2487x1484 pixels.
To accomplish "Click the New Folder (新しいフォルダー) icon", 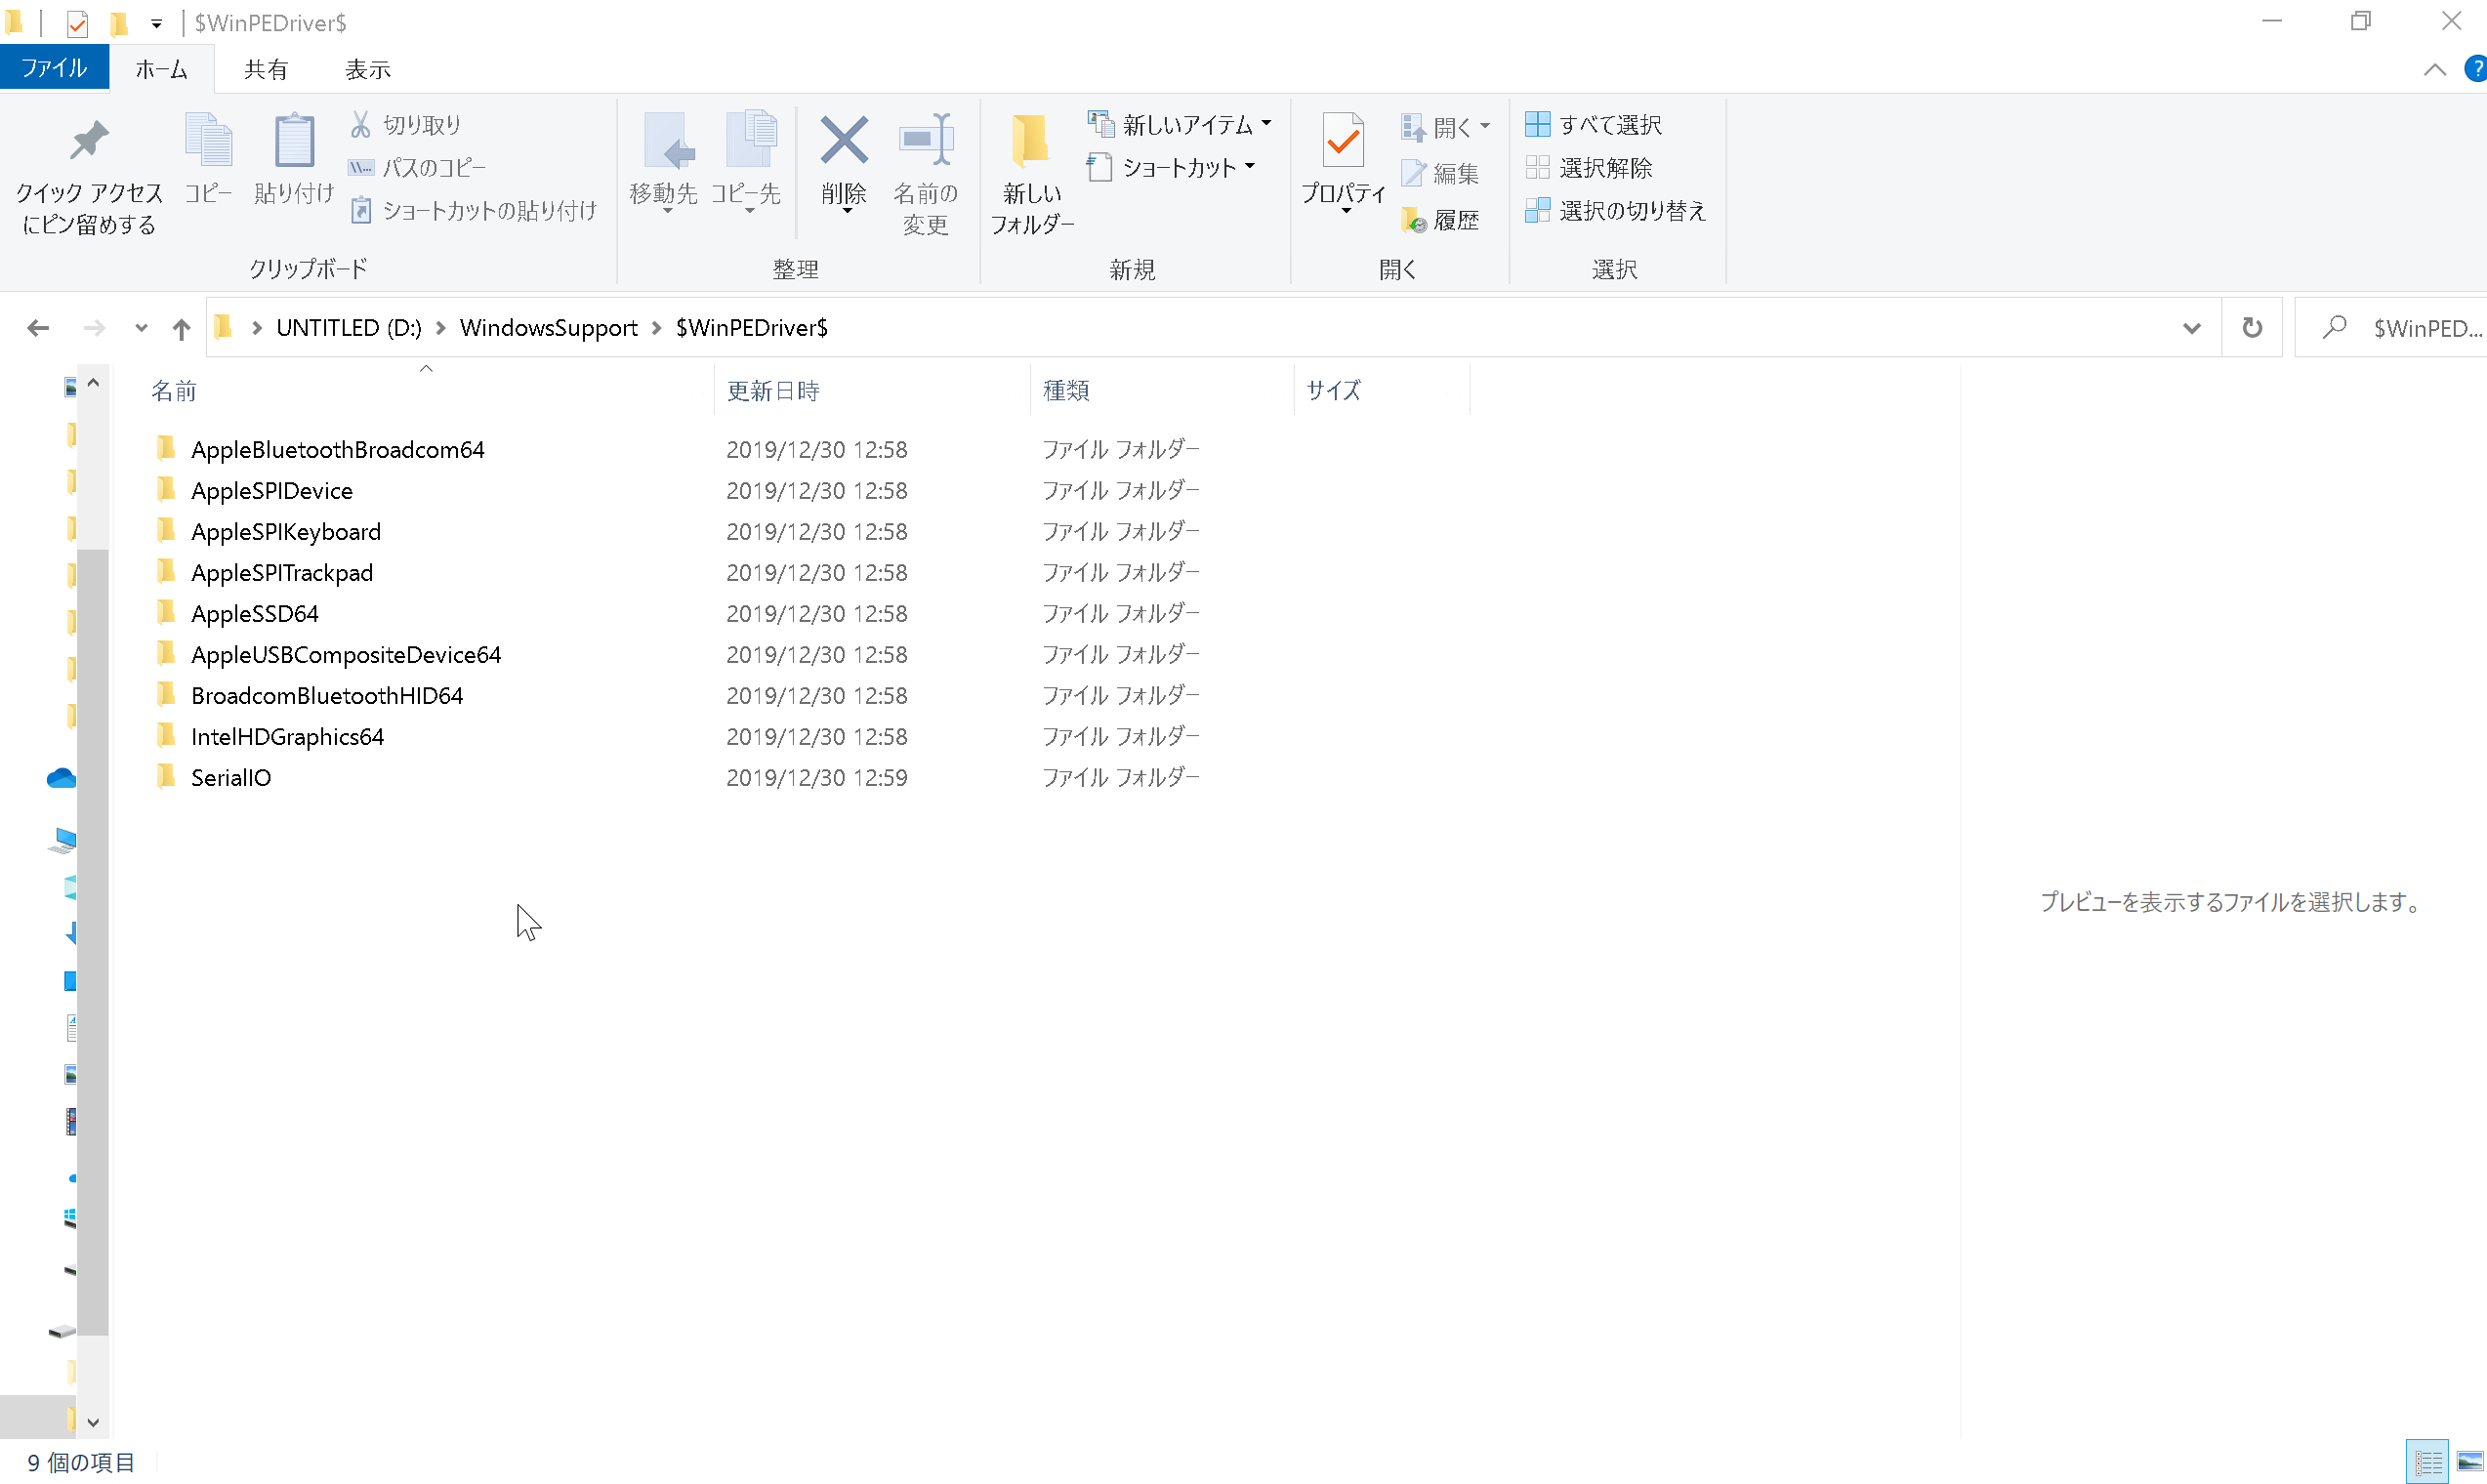I will [1030, 142].
